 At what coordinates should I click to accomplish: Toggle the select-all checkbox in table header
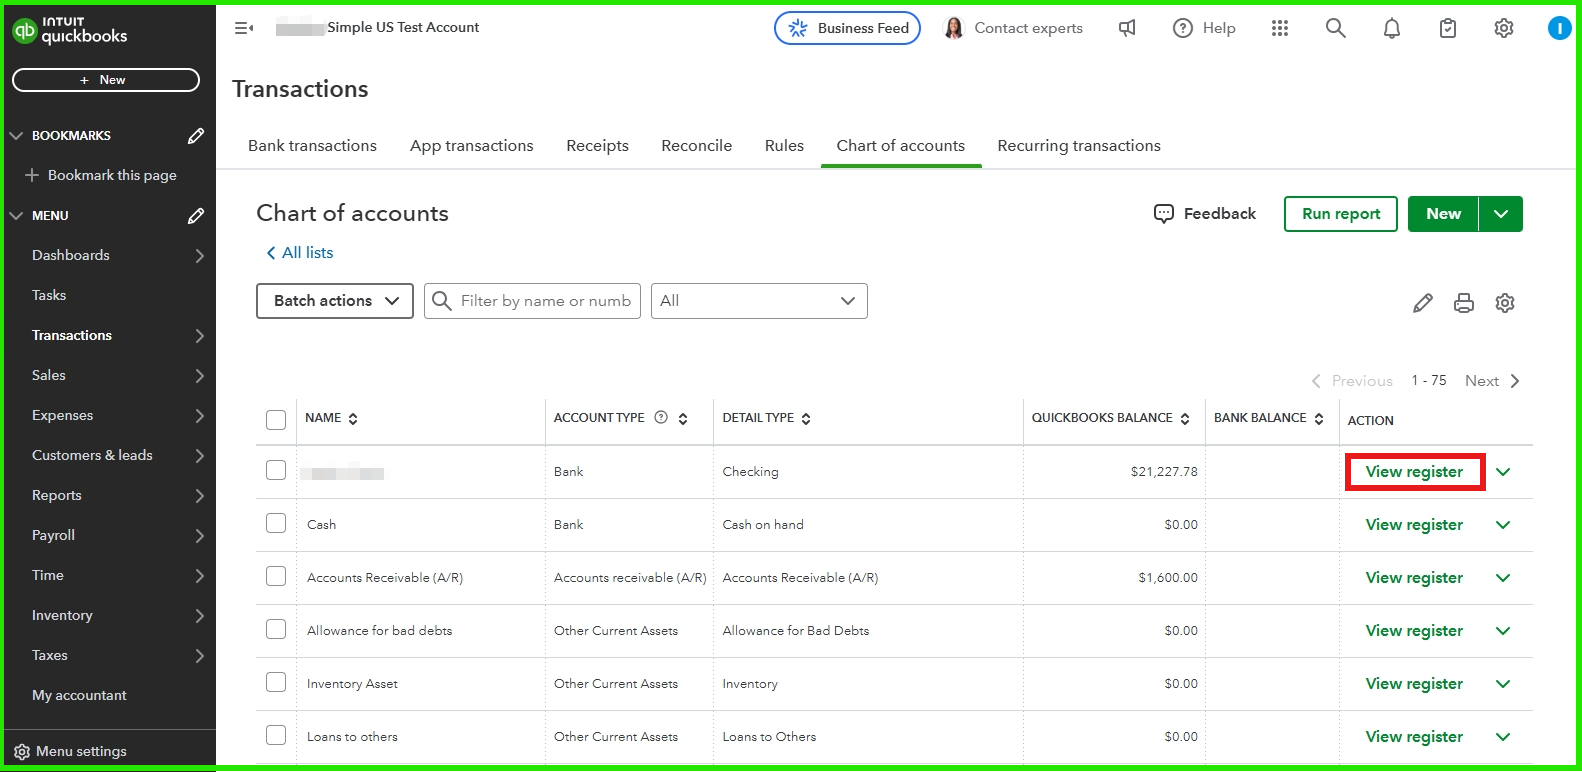pyautogui.click(x=276, y=420)
